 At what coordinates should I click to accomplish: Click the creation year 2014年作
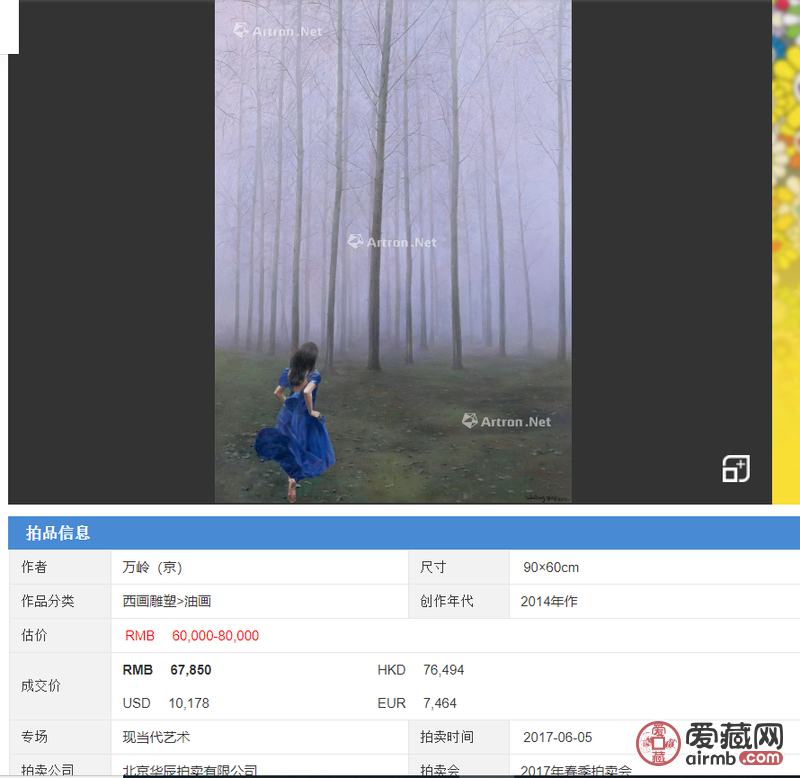[549, 601]
